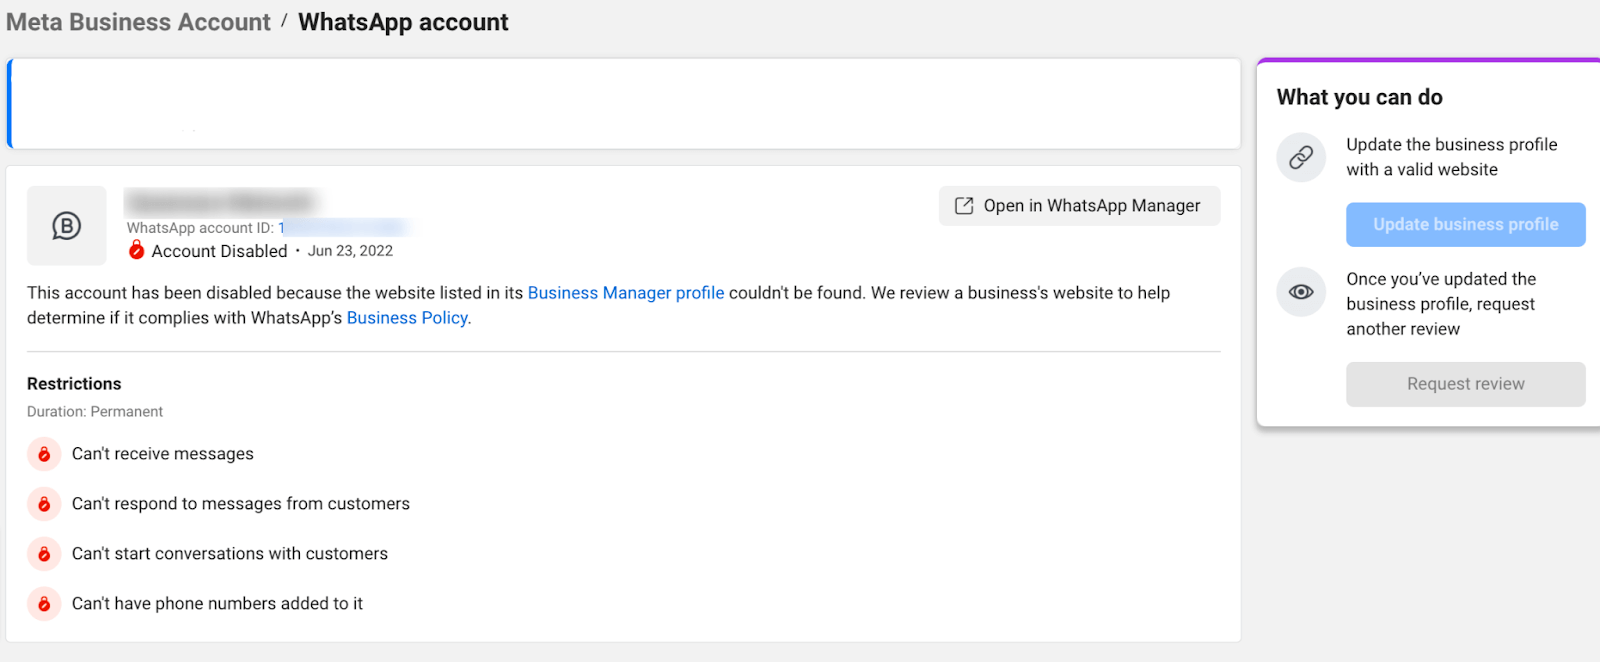Click the request another review instruction text
The height and width of the screenshot is (662, 1600).
point(1441,304)
